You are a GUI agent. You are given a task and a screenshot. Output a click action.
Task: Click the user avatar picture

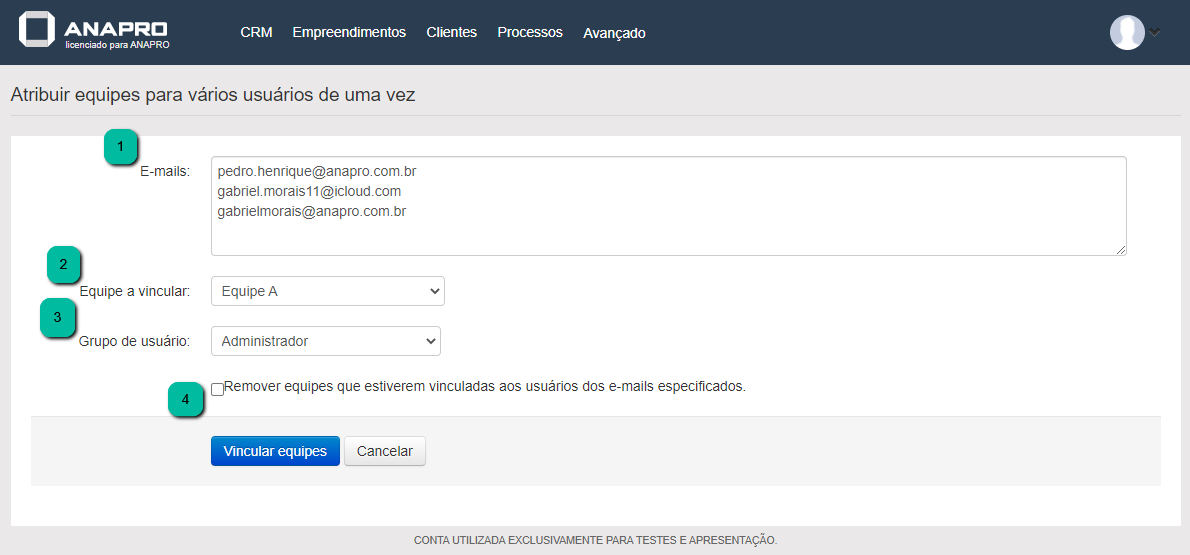tap(1127, 32)
